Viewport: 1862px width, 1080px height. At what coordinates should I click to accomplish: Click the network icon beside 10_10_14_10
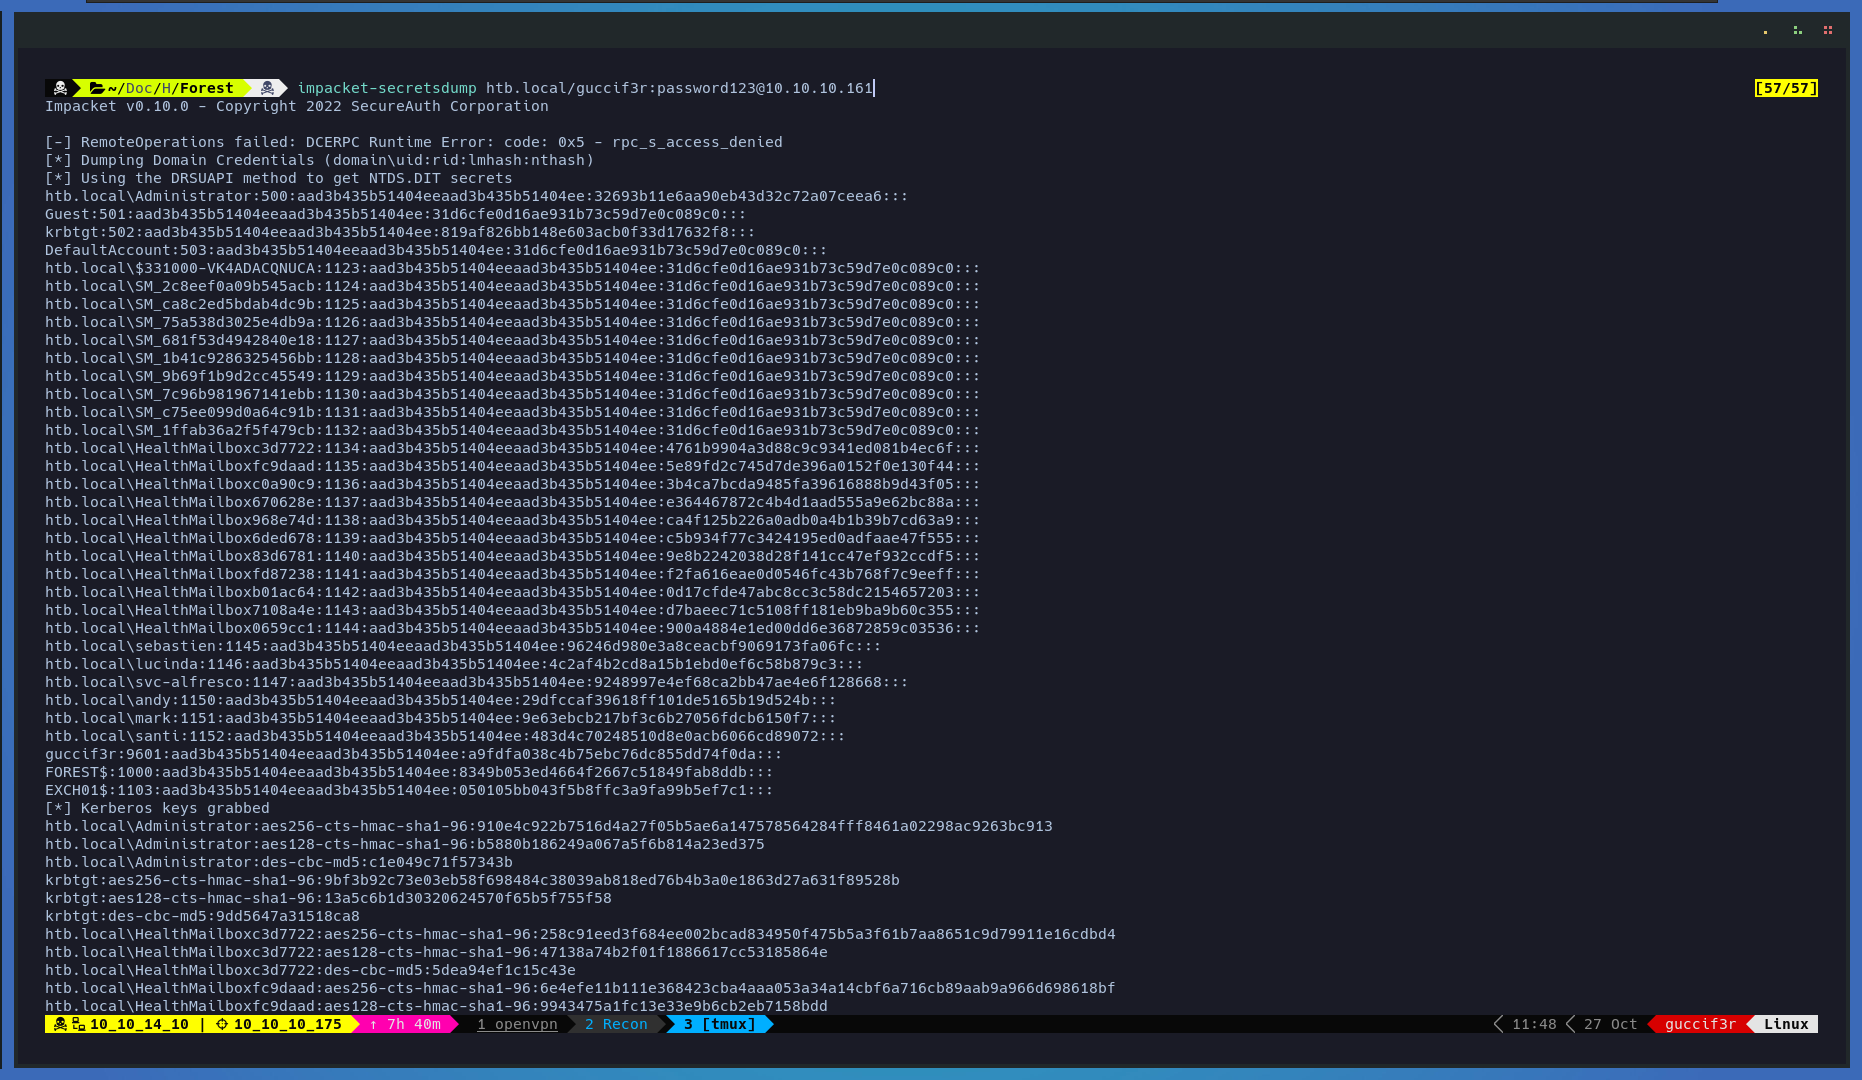pyautogui.click(x=78, y=1024)
